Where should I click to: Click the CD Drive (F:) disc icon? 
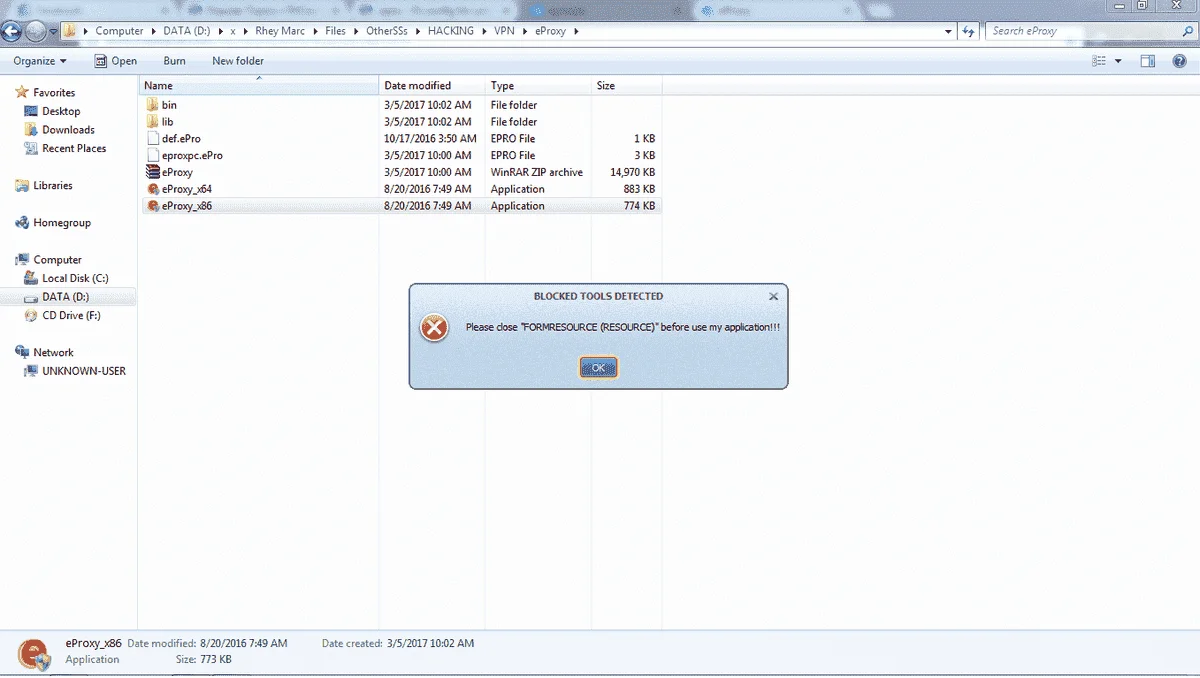31,315
